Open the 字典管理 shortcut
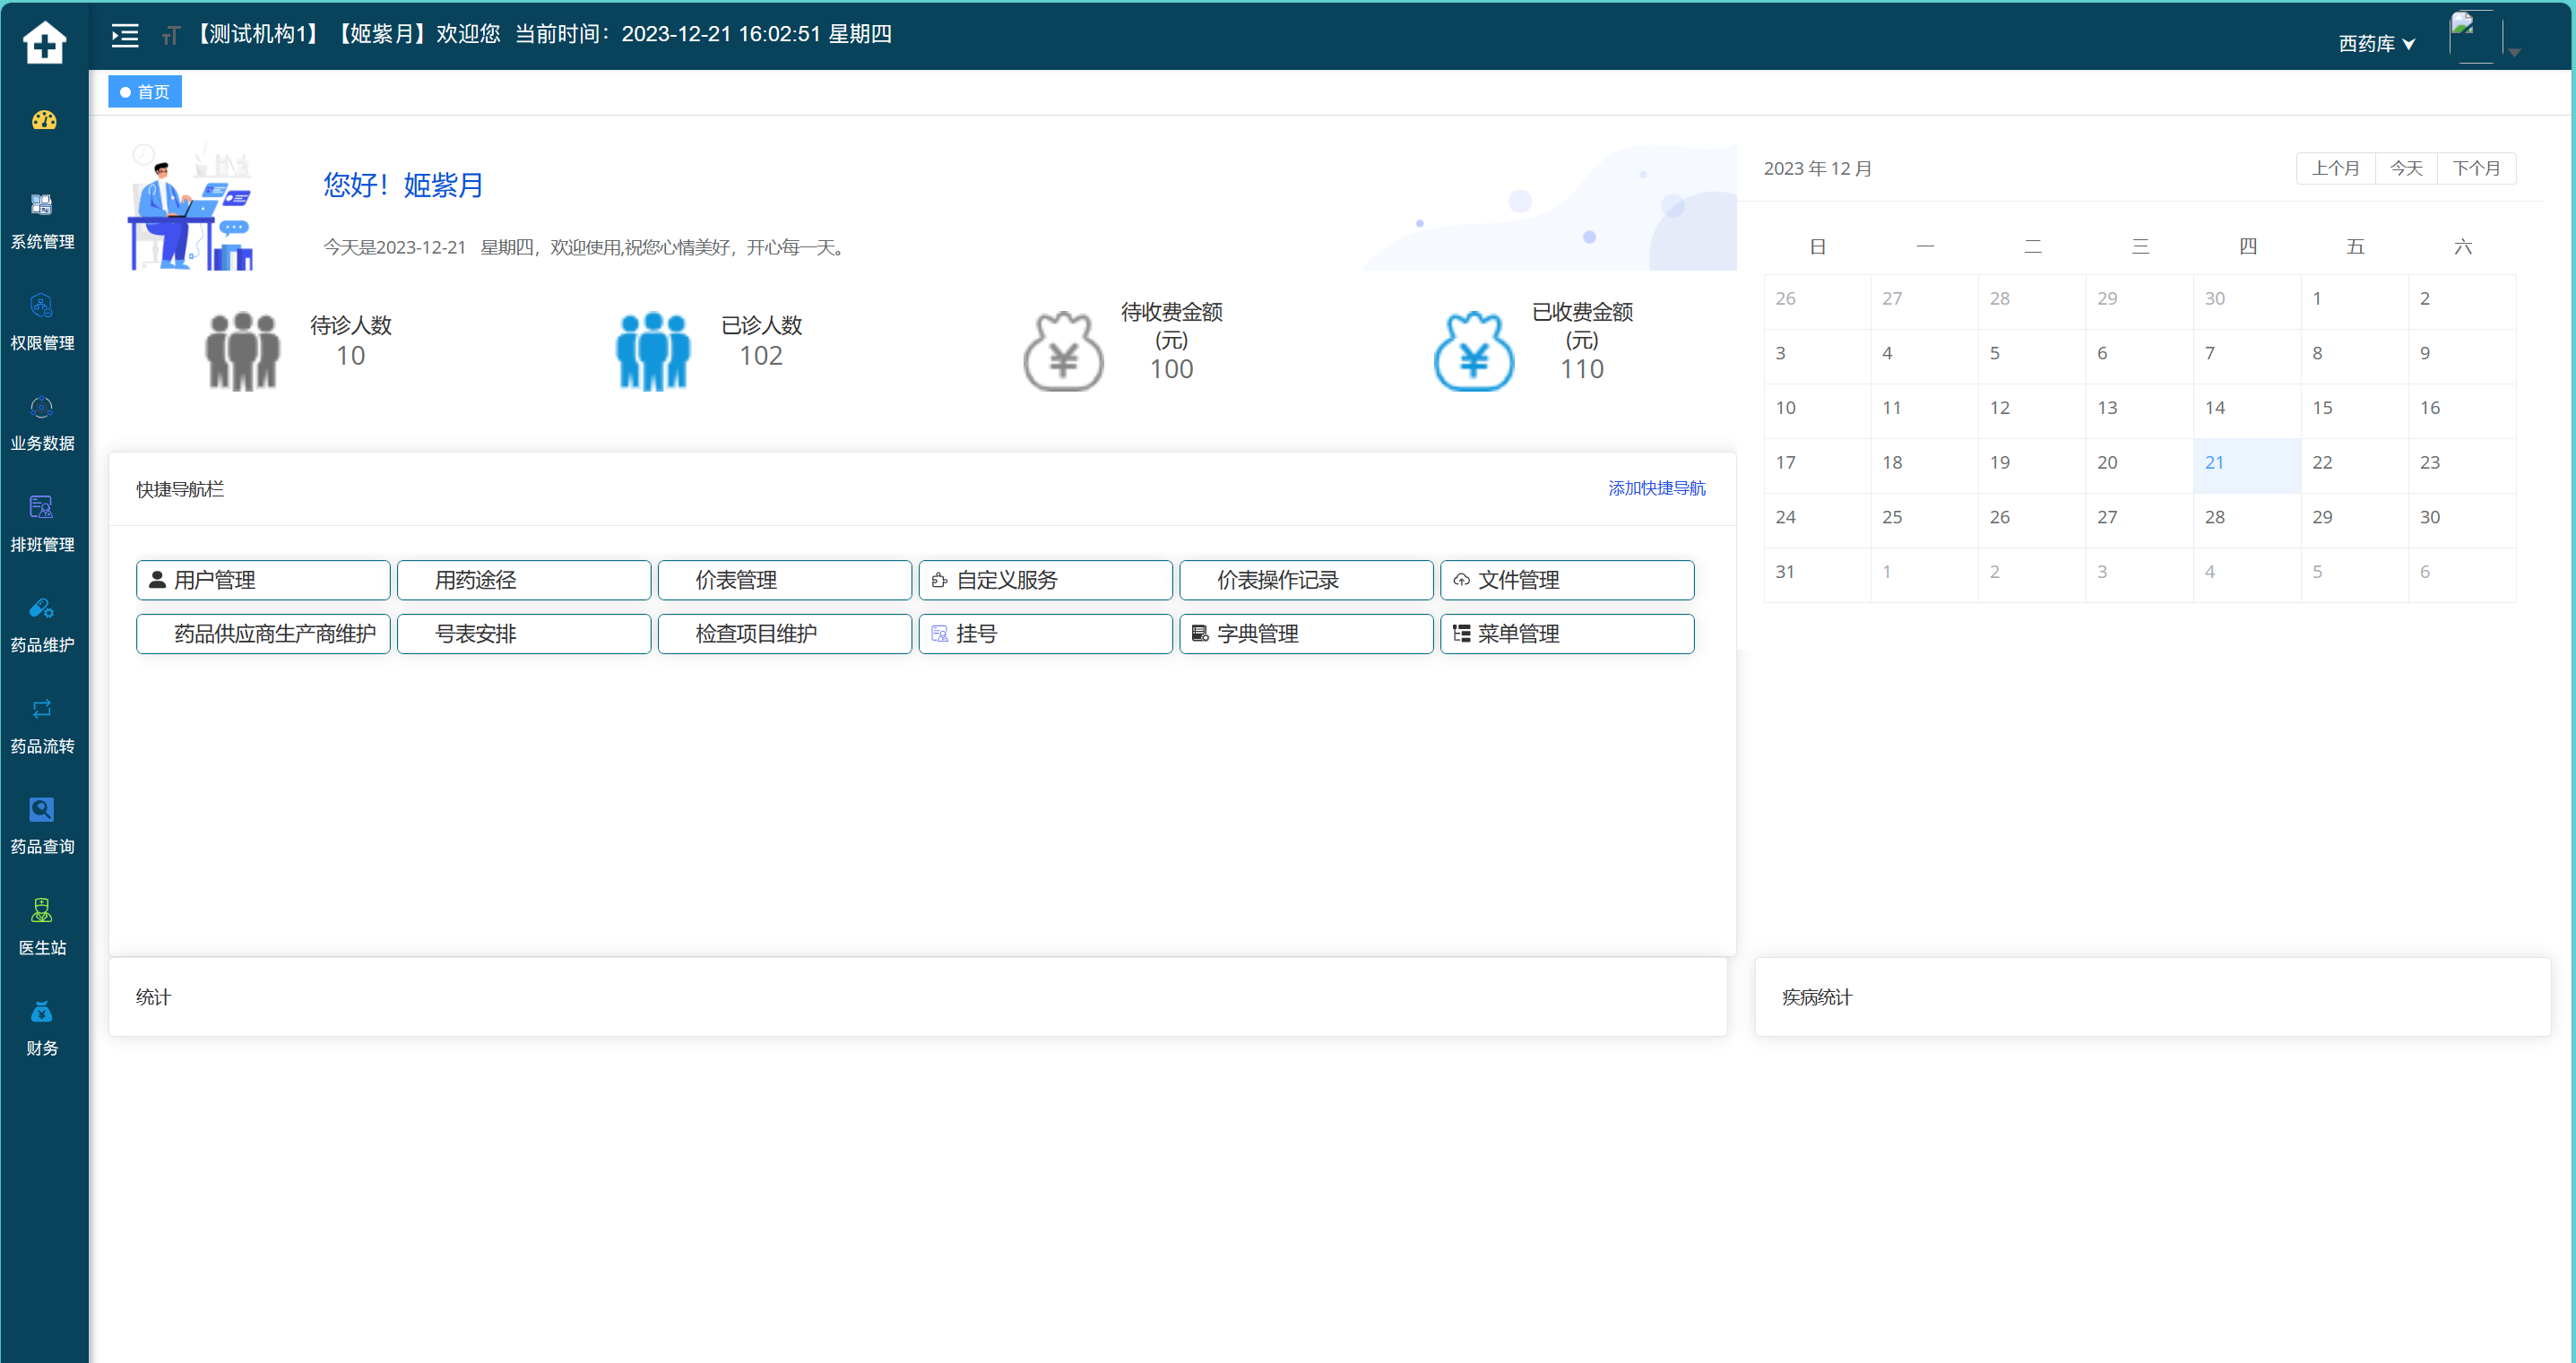 click(1307, 634)
